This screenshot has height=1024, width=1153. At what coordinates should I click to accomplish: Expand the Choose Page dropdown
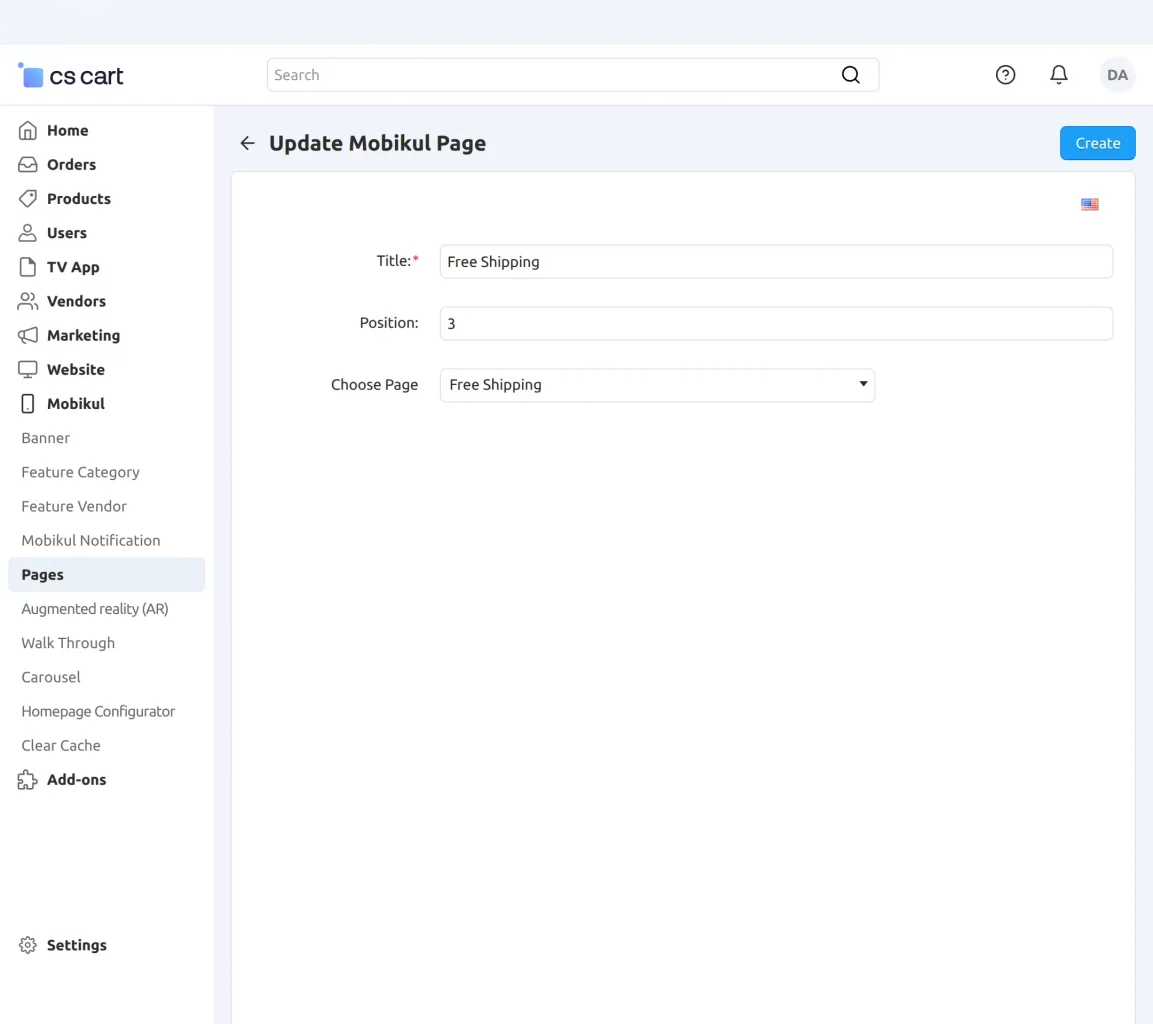click(657, 385)
